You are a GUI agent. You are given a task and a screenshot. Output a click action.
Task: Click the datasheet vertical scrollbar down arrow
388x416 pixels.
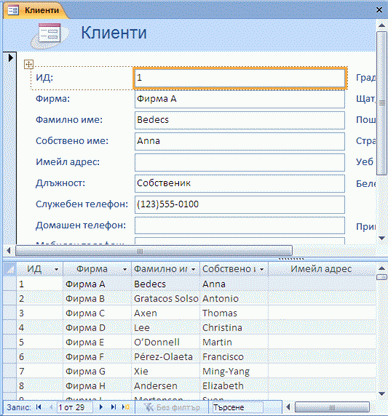382,394
